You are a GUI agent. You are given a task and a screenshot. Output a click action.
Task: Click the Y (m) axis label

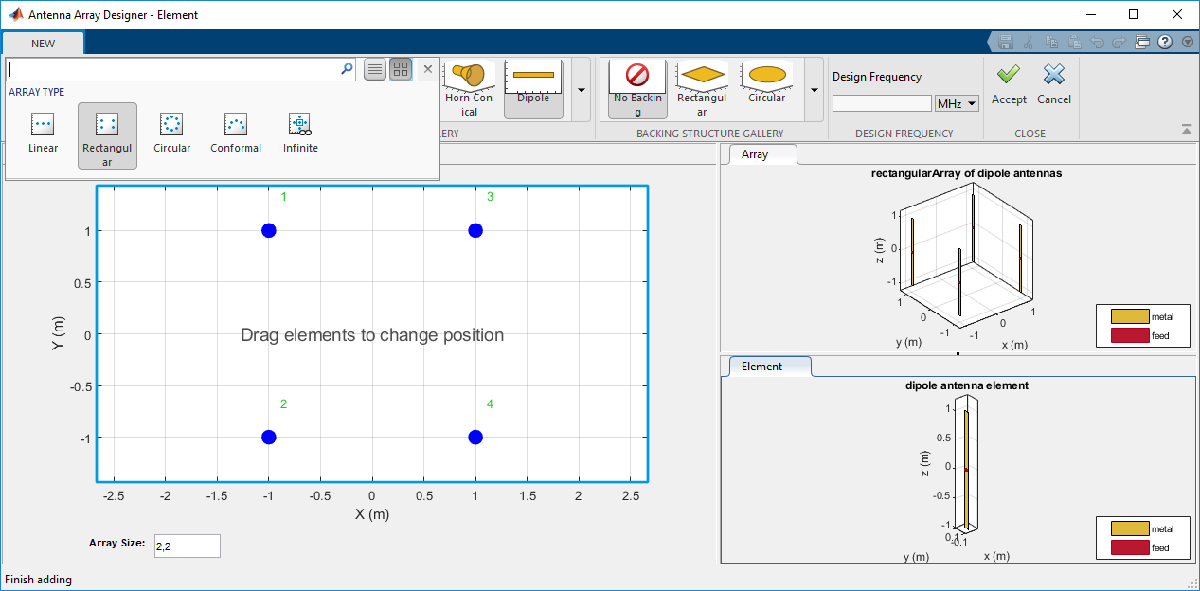tap(58, 333)
